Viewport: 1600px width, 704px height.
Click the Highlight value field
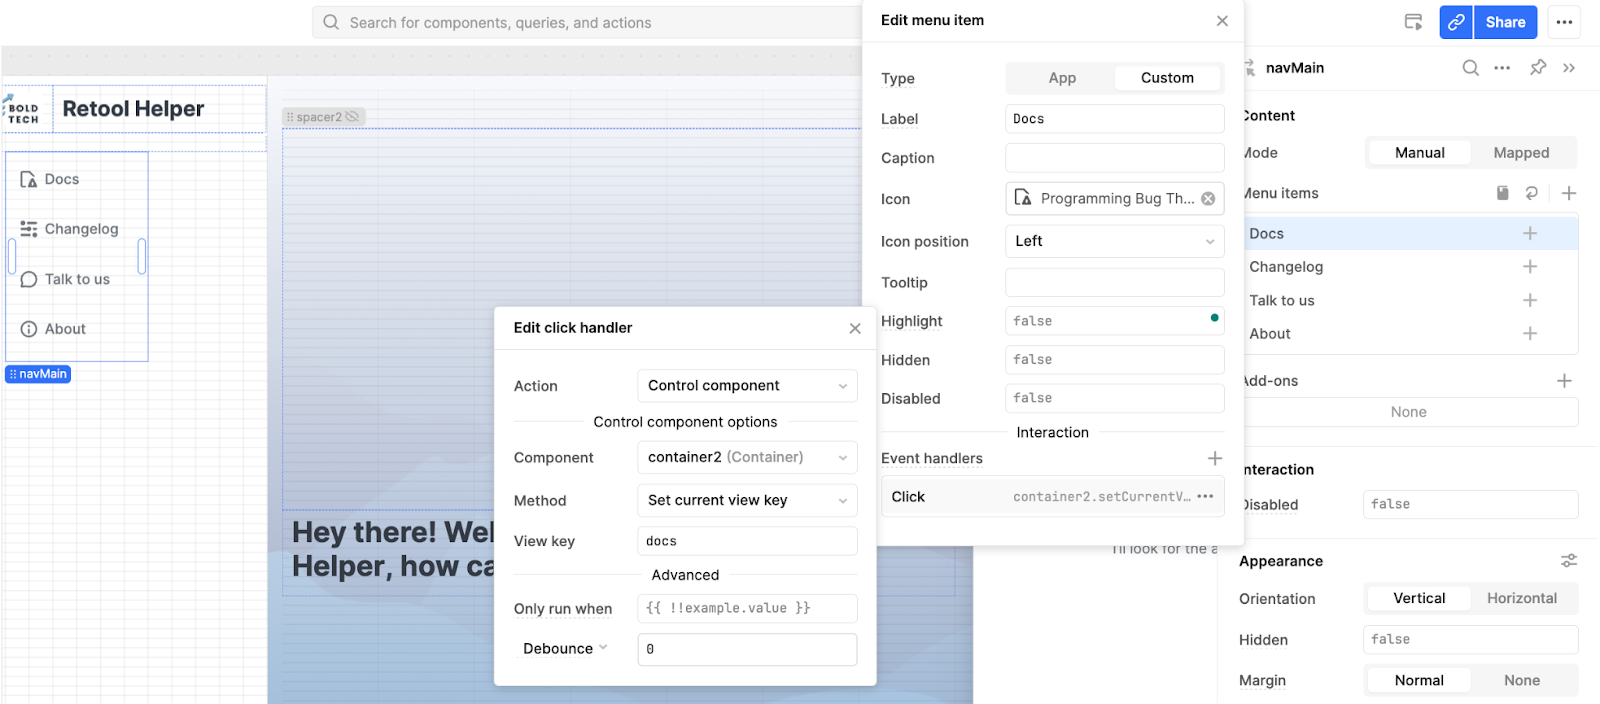[1114, 321]
